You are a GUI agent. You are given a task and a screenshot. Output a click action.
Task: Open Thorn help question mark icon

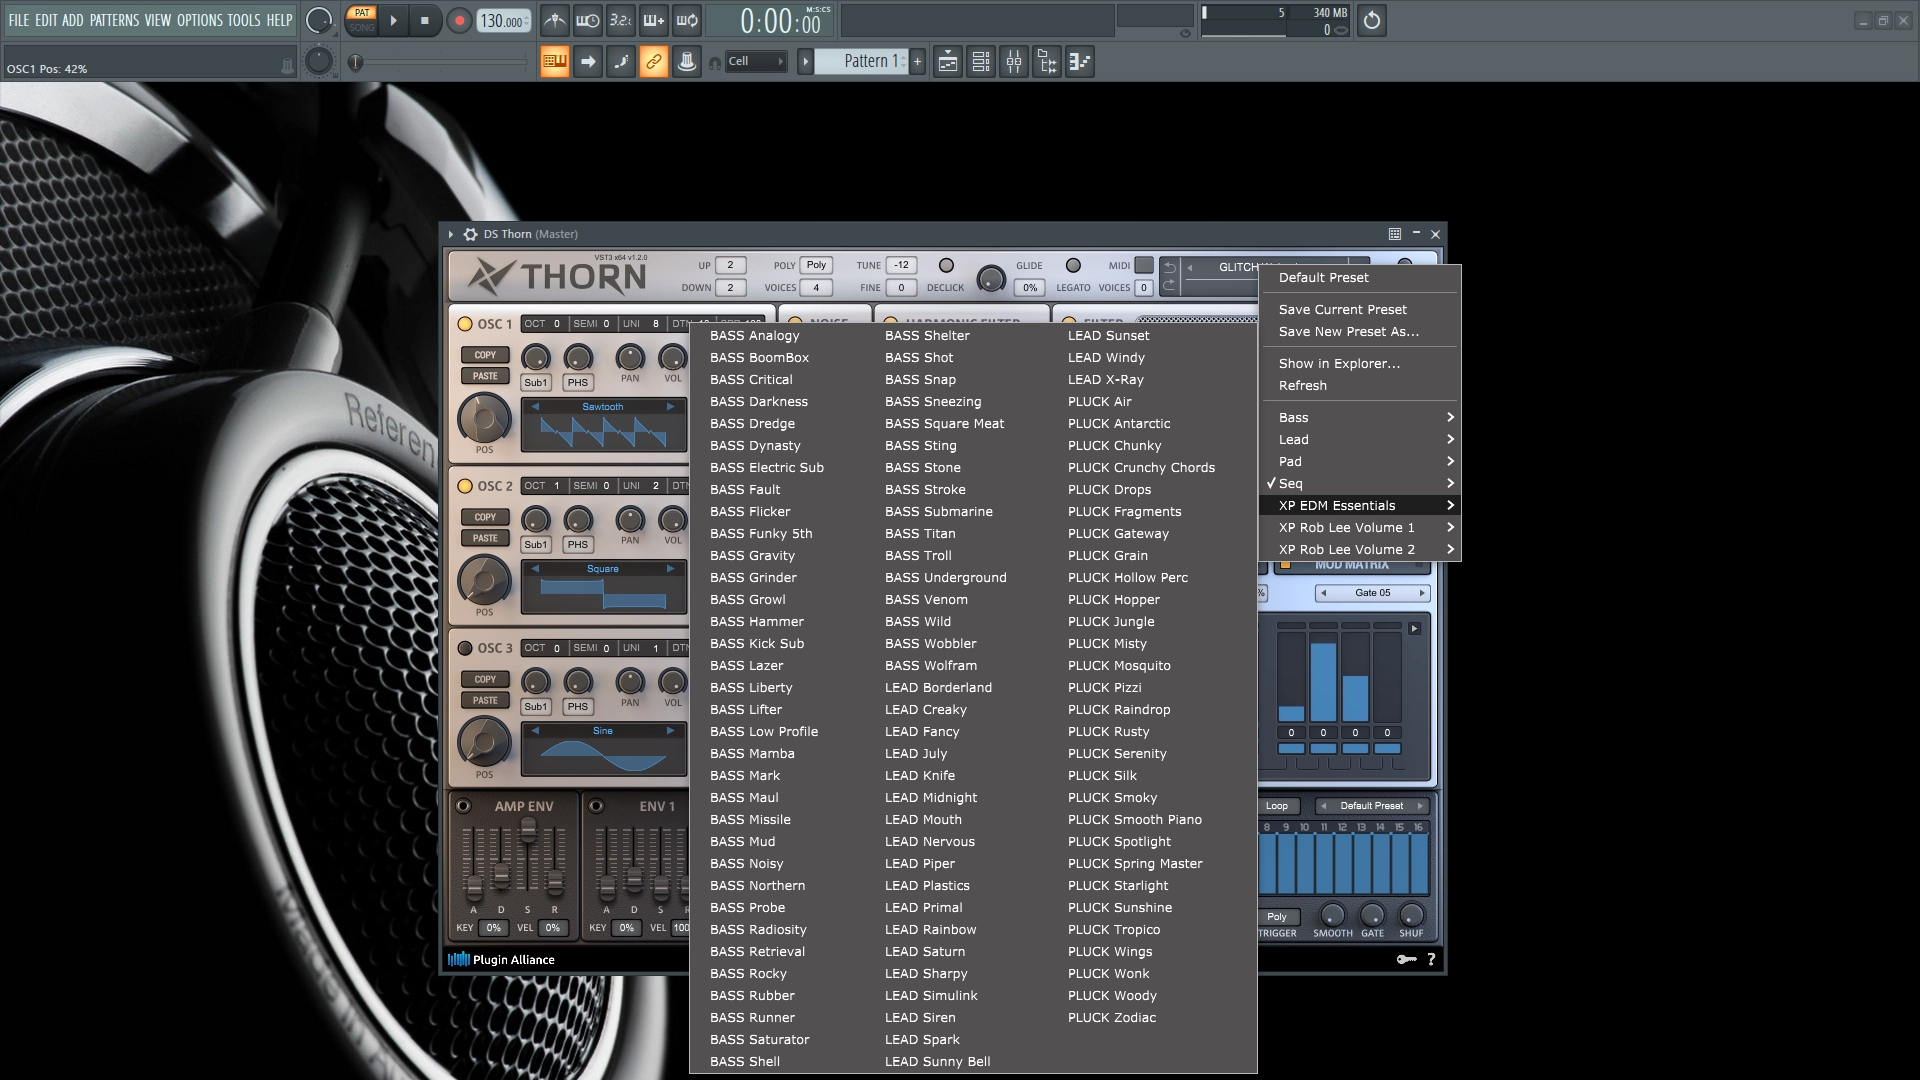[x=1432, y=959]
